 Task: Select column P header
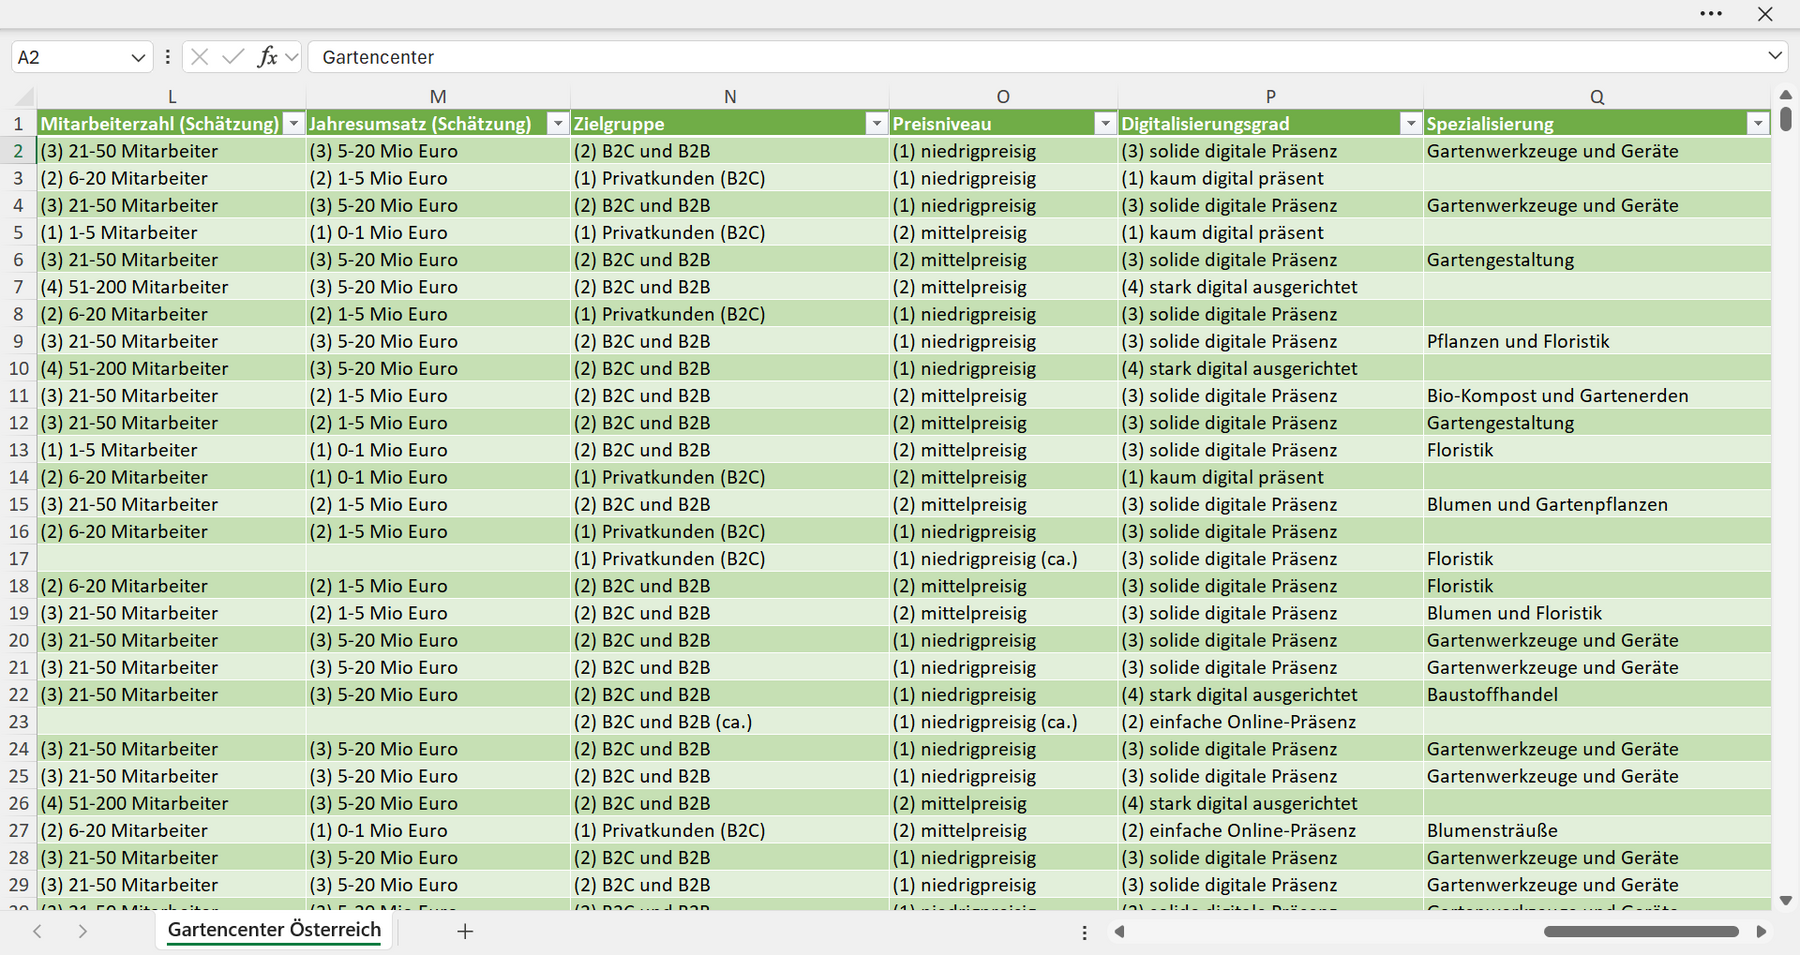coord(1270,97)
